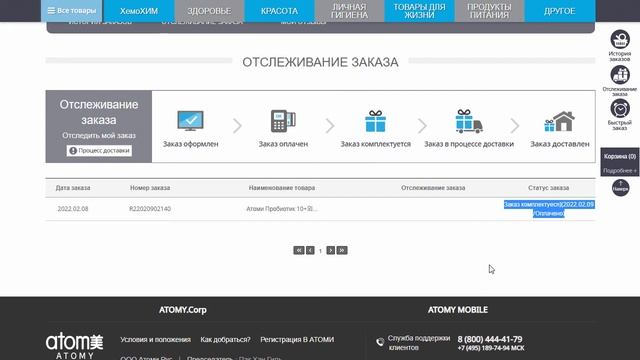This screenshot has height=360, width=640.
Task: Click the Дата заказа column header
Action: point(73,188)
